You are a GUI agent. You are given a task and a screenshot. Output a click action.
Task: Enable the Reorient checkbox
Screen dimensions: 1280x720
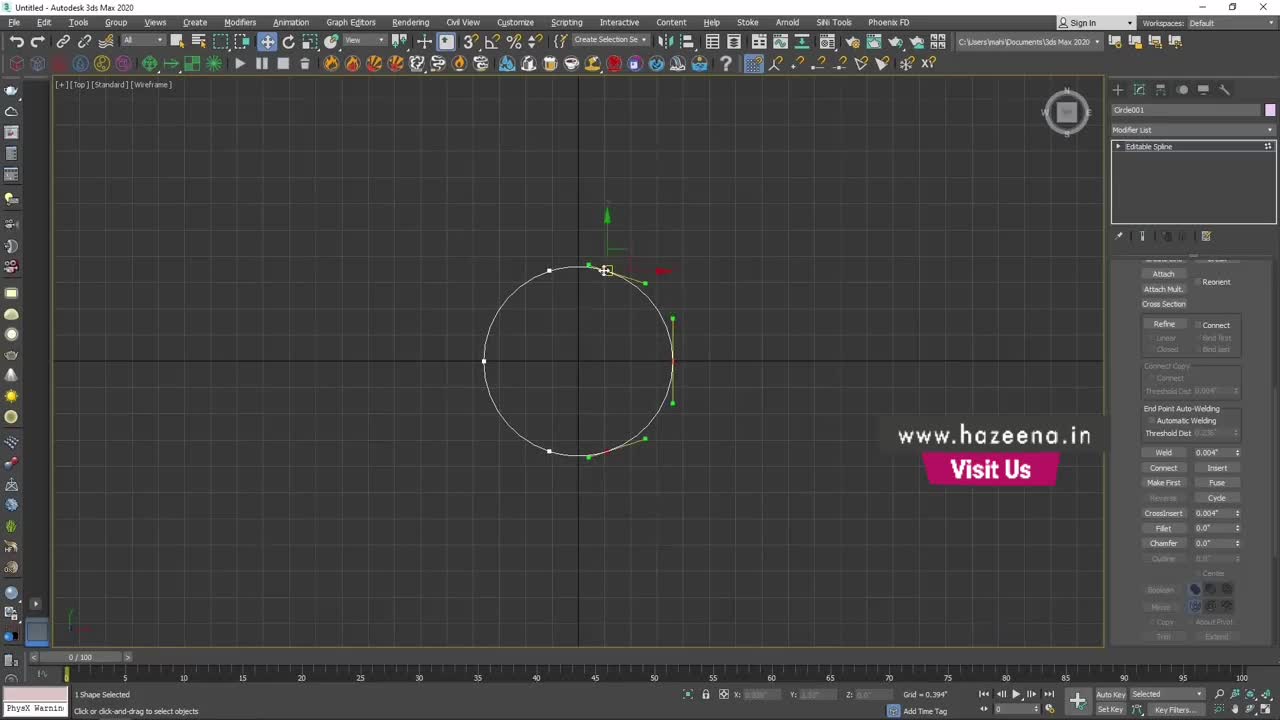(x=1198, y=282)
